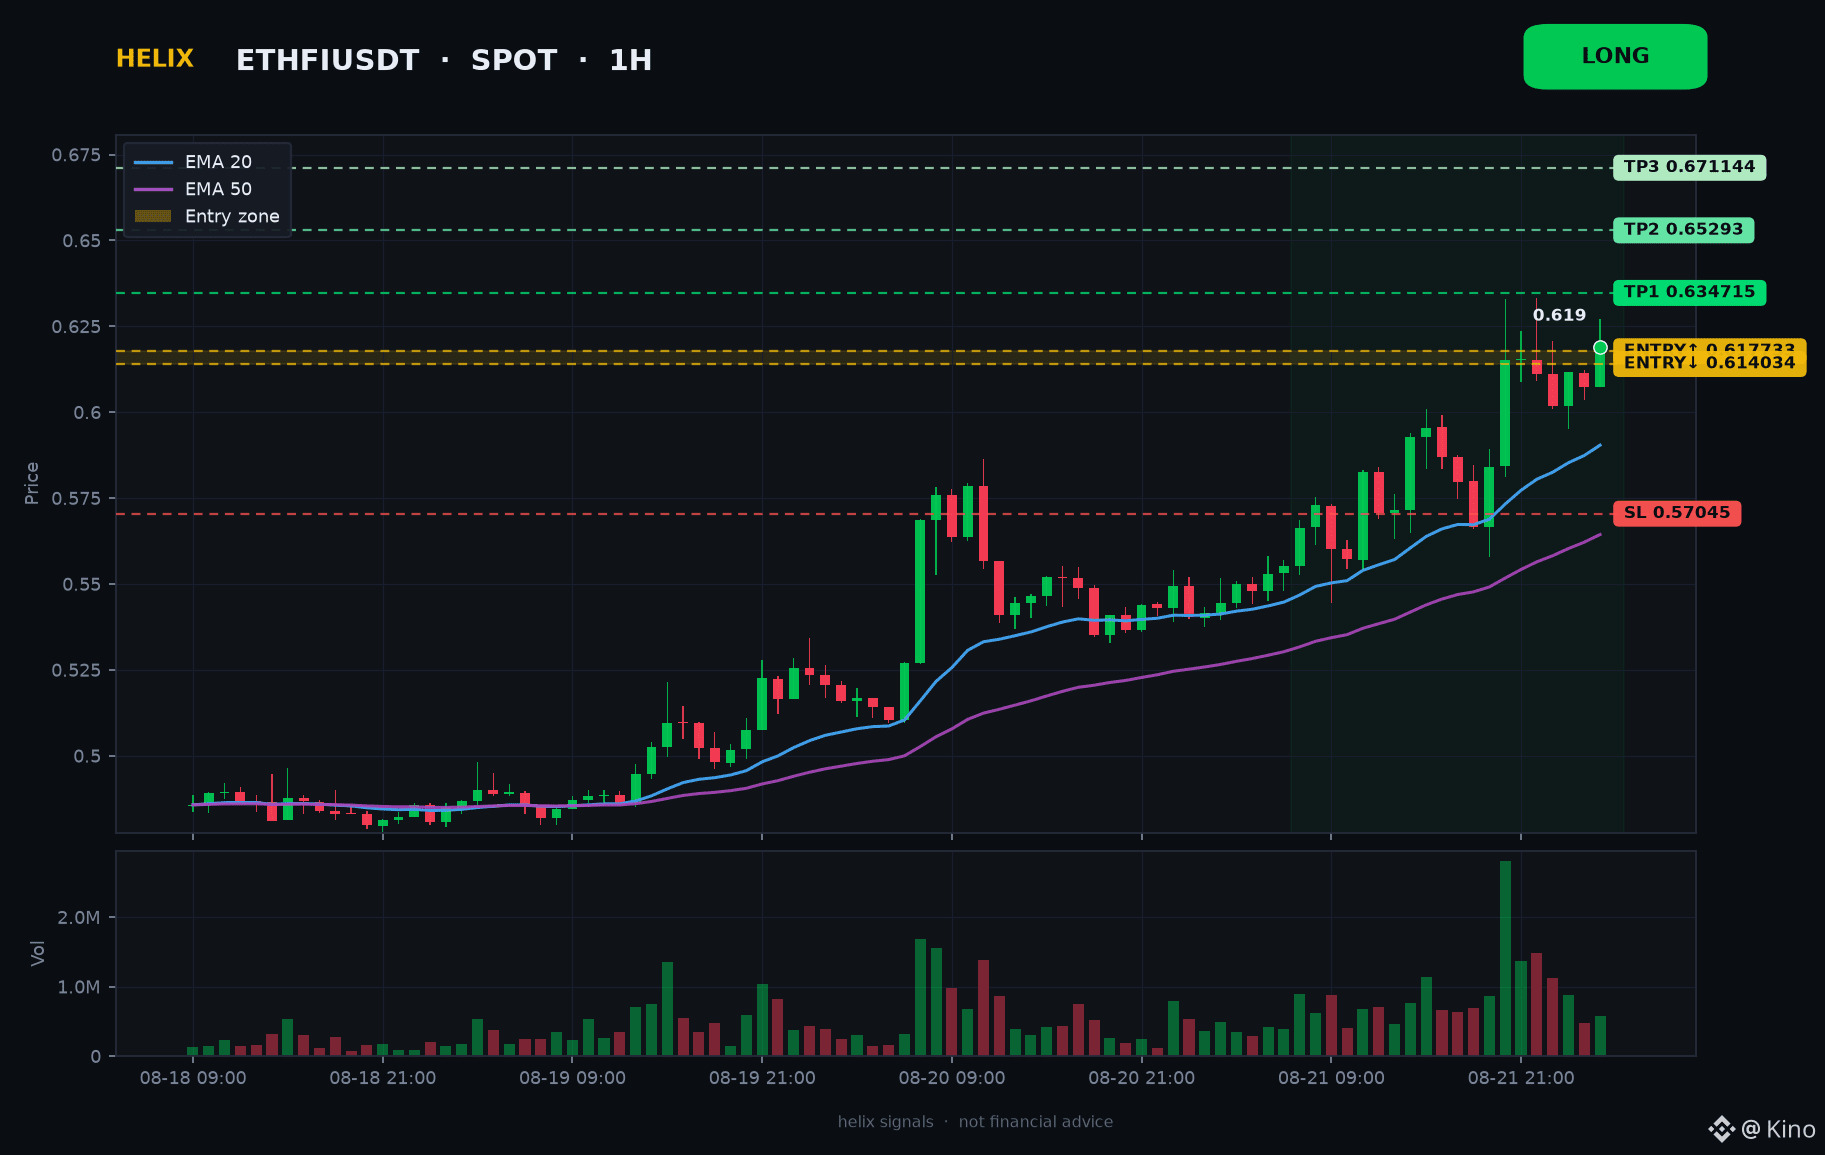1825x1155 pixels.
Task: Click the 08-21 21:00 time axis label
Action: tap(1521, 1078)
